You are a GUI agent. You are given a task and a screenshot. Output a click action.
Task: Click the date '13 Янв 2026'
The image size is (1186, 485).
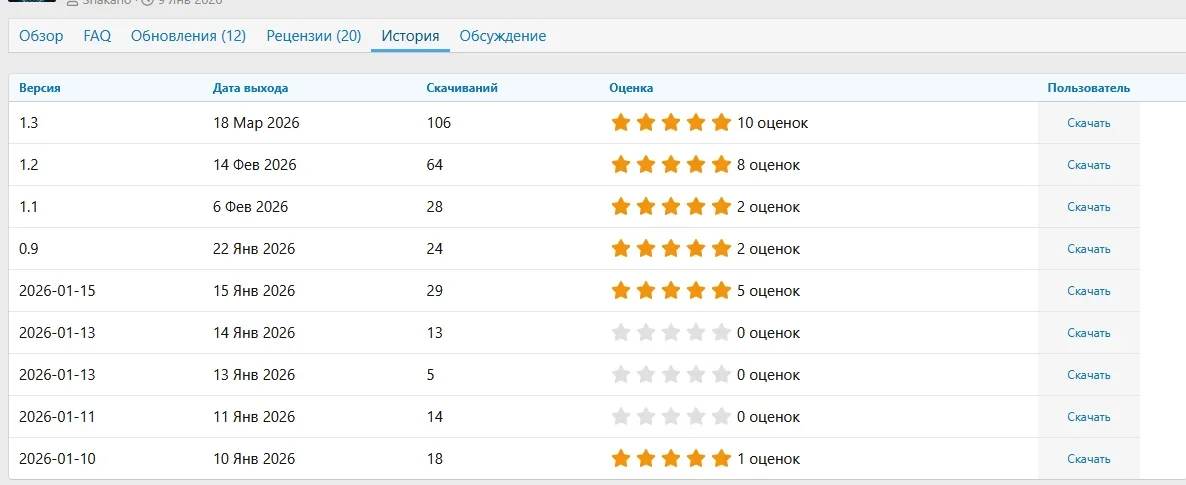pos(254,375)
